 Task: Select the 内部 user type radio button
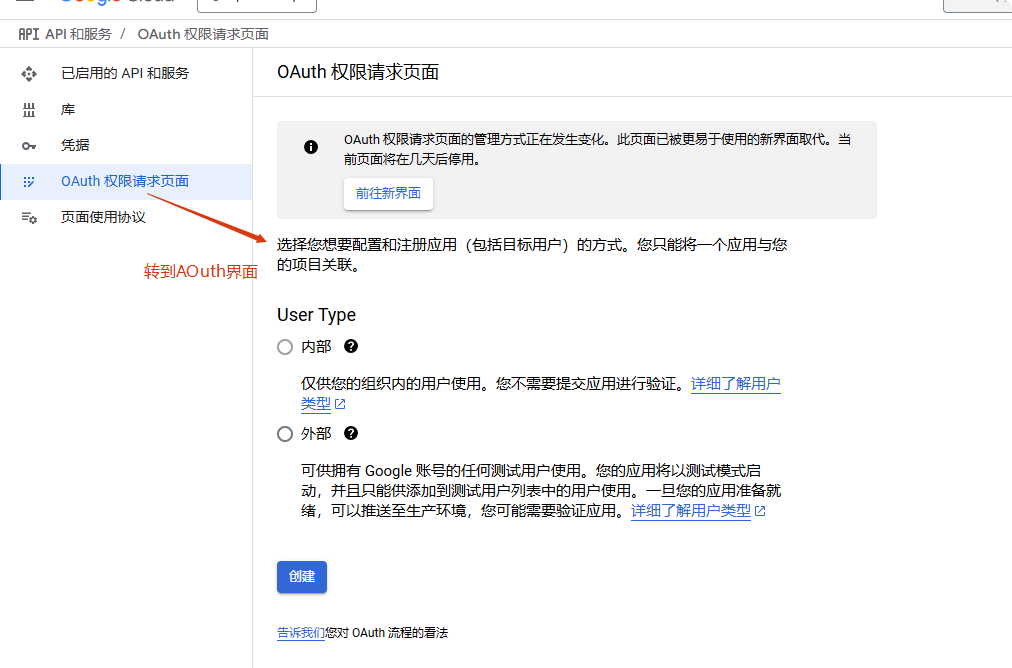point(285,347)
